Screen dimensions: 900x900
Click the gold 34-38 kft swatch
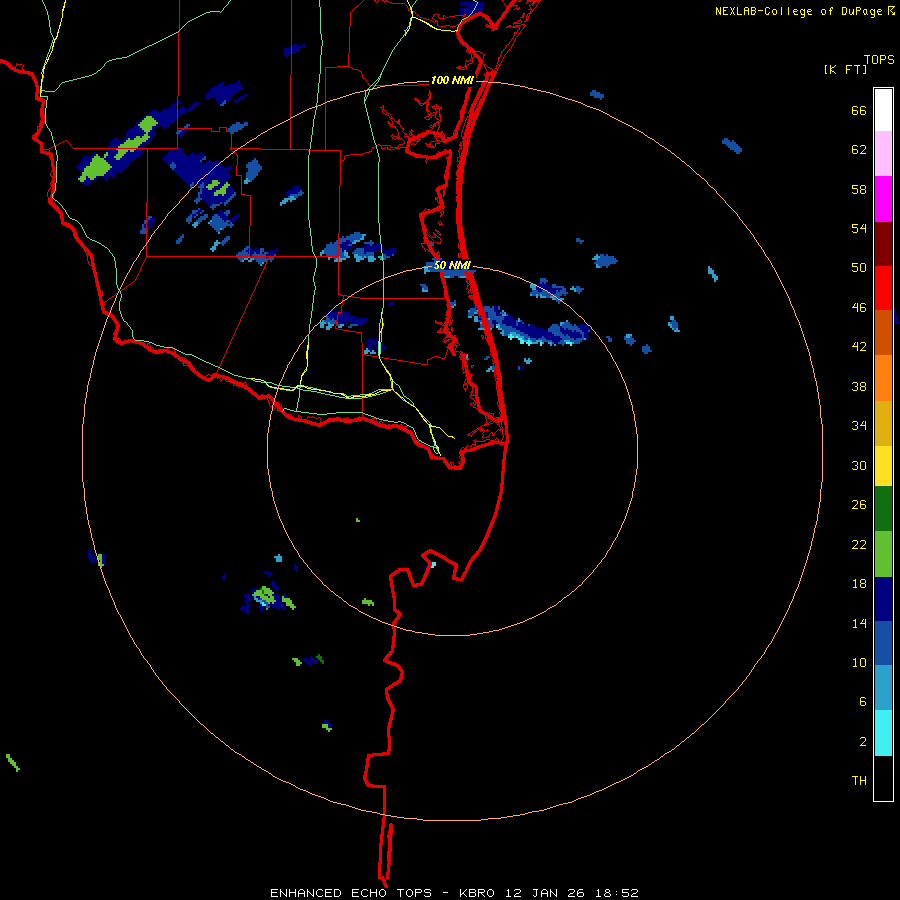click(883, 424)
